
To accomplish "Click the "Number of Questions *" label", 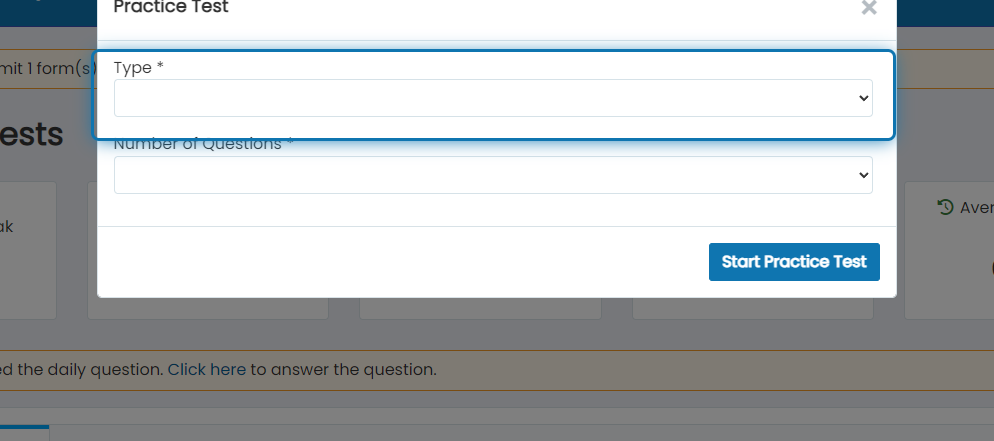I will (203, 144).
